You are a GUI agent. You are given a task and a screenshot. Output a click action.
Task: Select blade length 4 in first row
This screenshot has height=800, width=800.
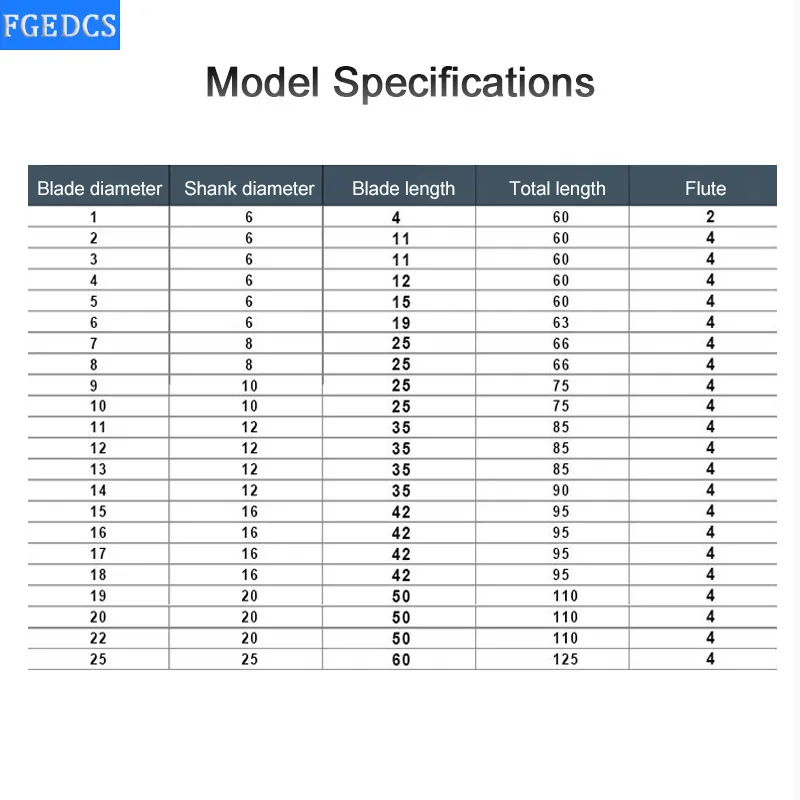[x=397, y=217]
